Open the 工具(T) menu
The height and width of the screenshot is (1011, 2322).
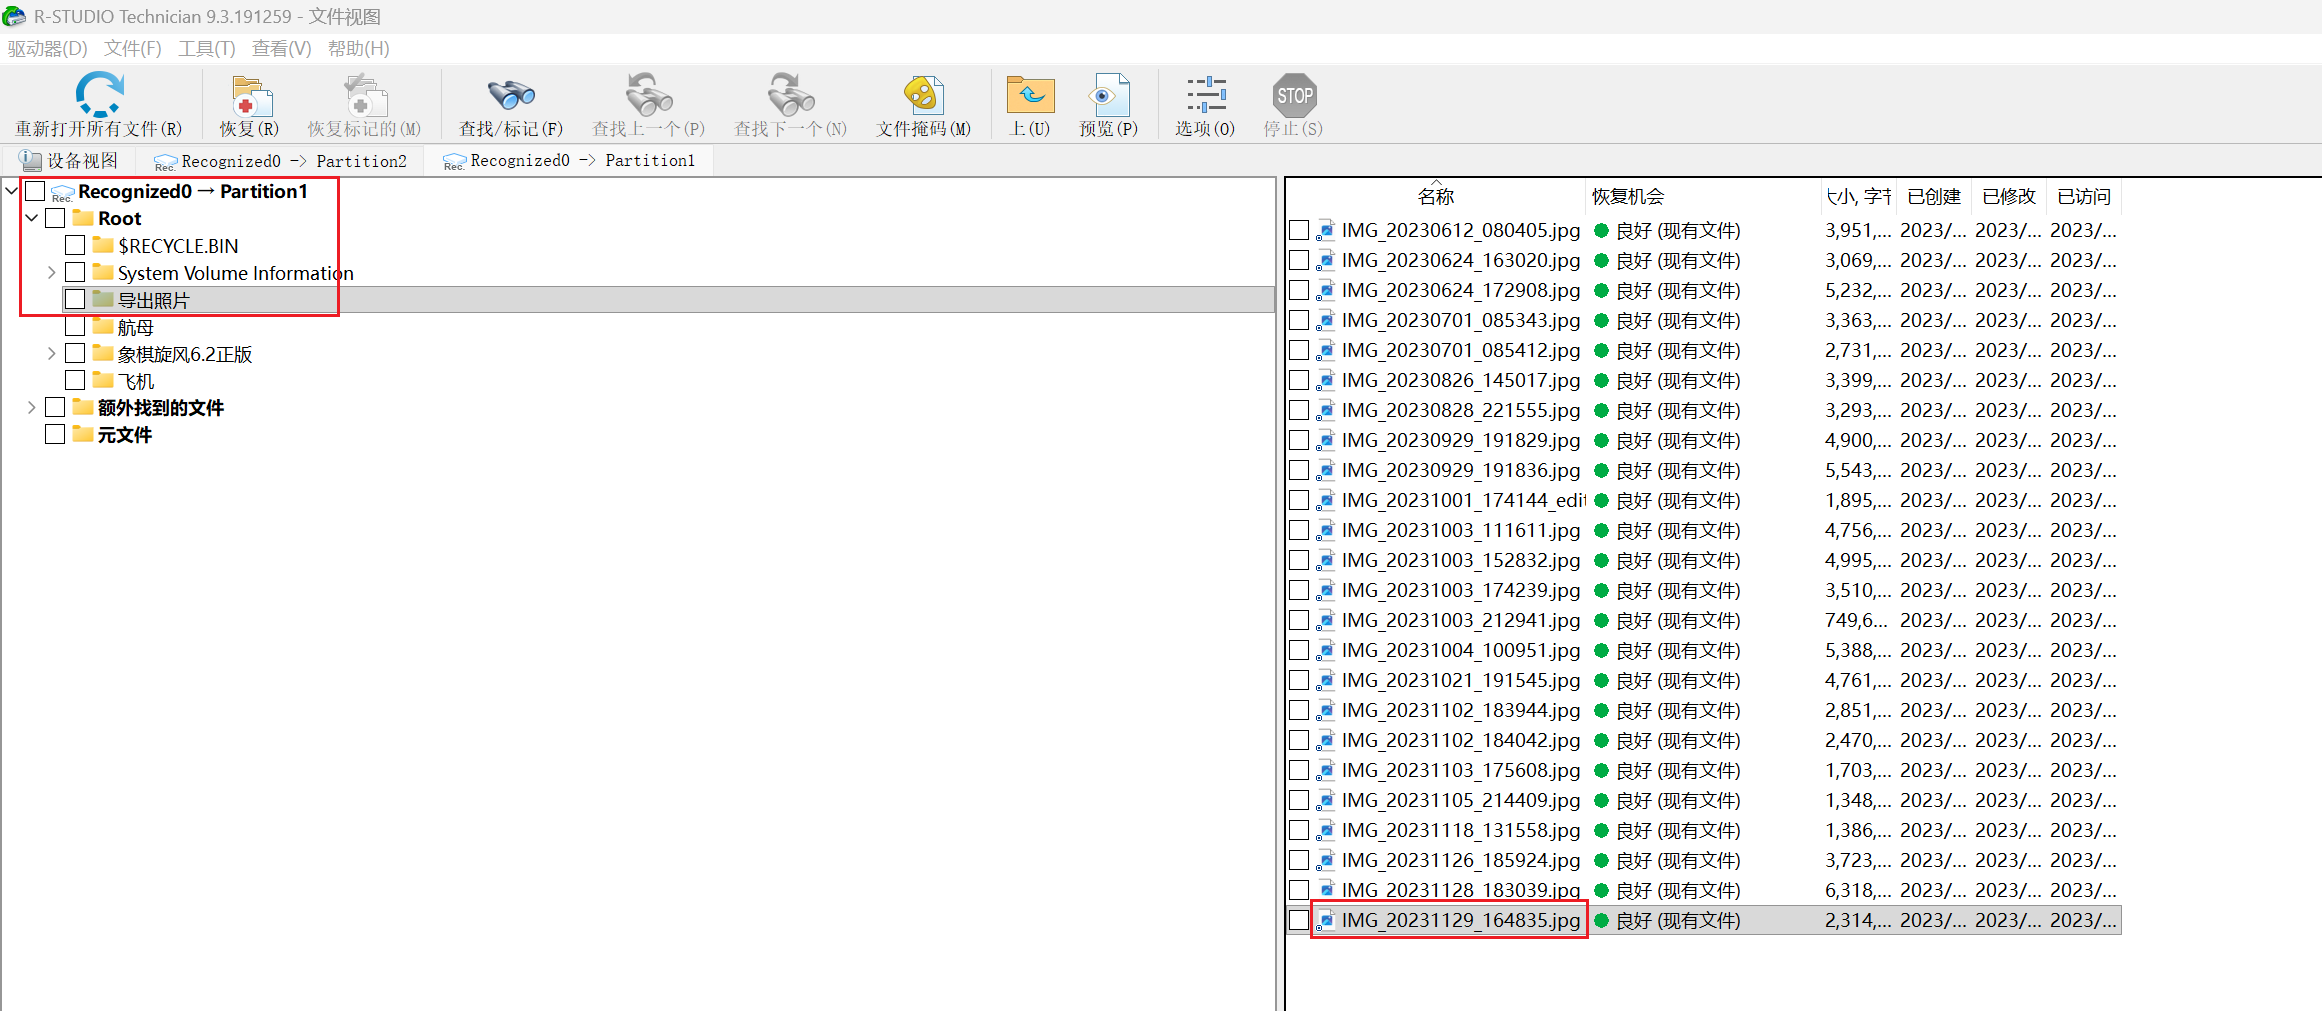click(206, 48)
